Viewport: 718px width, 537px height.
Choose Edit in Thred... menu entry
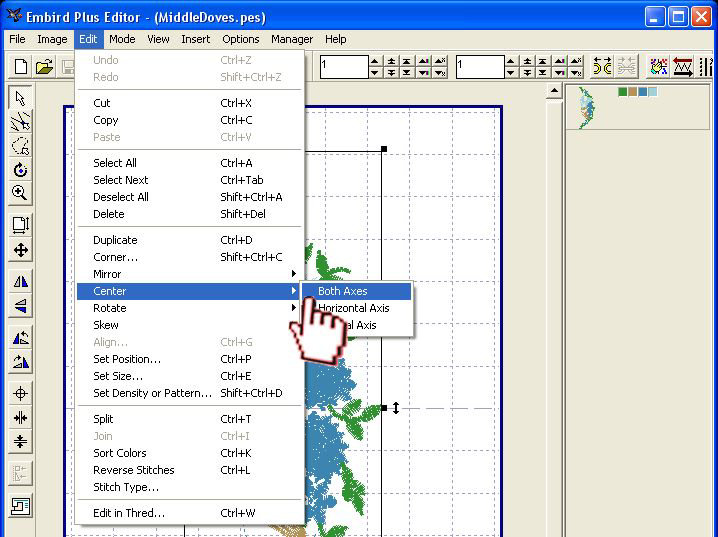190,513
